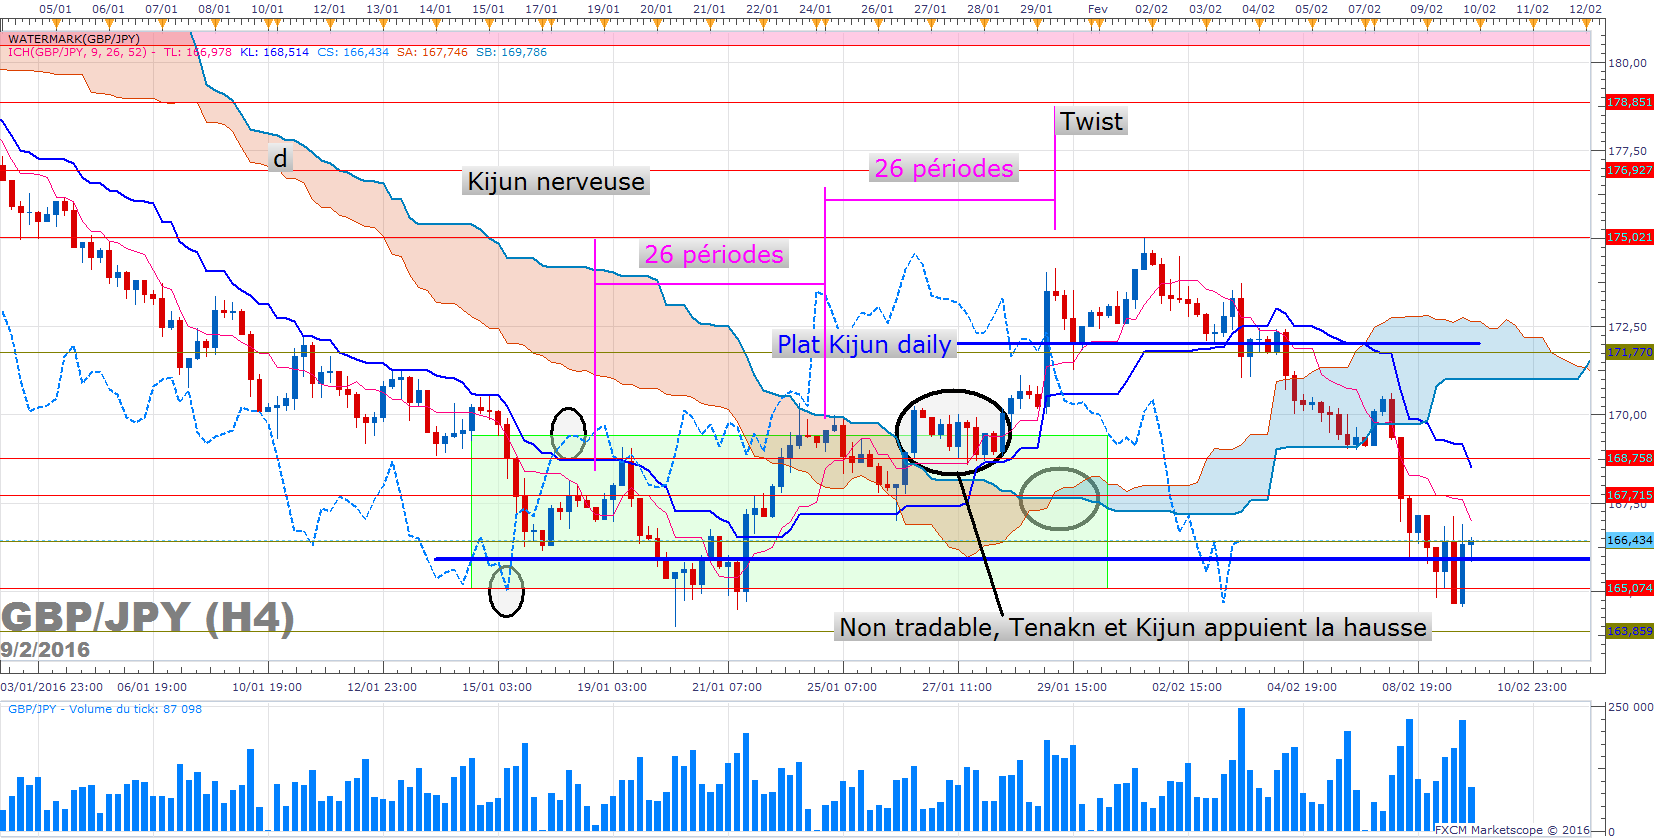Click the 250 000 volume axis label
The width and height of the screenshot is (1663, 838).
[x=1630, y=707]
